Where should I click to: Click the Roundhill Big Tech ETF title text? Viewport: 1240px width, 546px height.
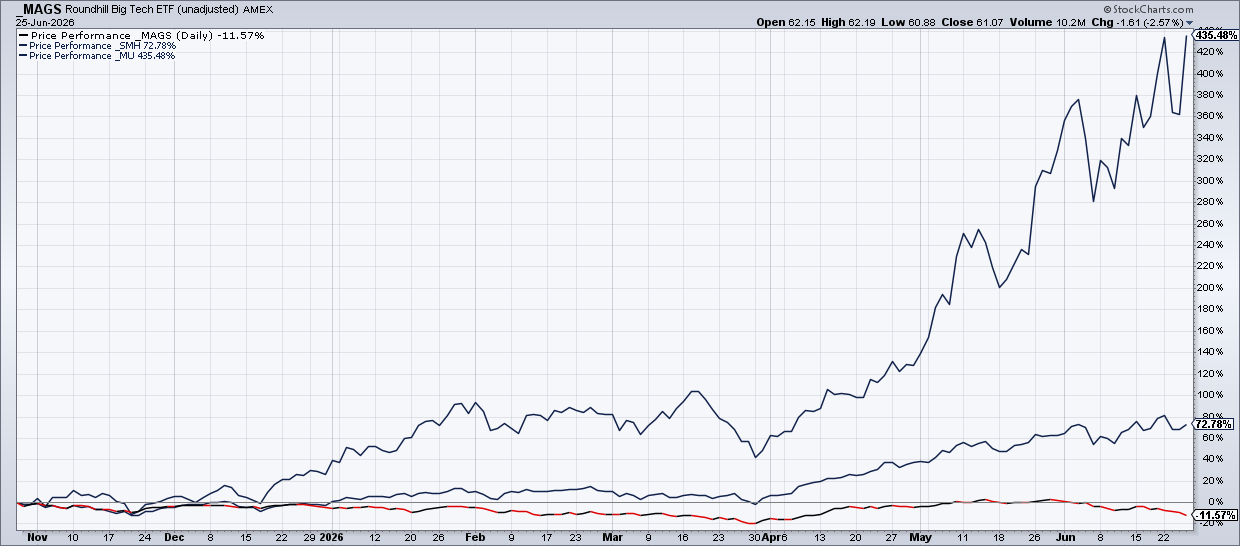coord(127,8)
